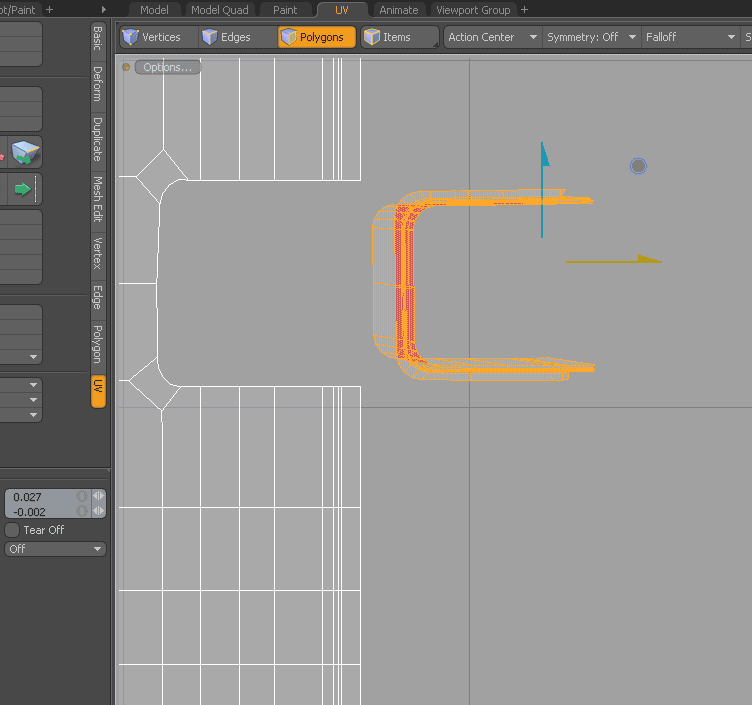
Task: Click the blue circle handle in the viewport
Action: (638, 166)
